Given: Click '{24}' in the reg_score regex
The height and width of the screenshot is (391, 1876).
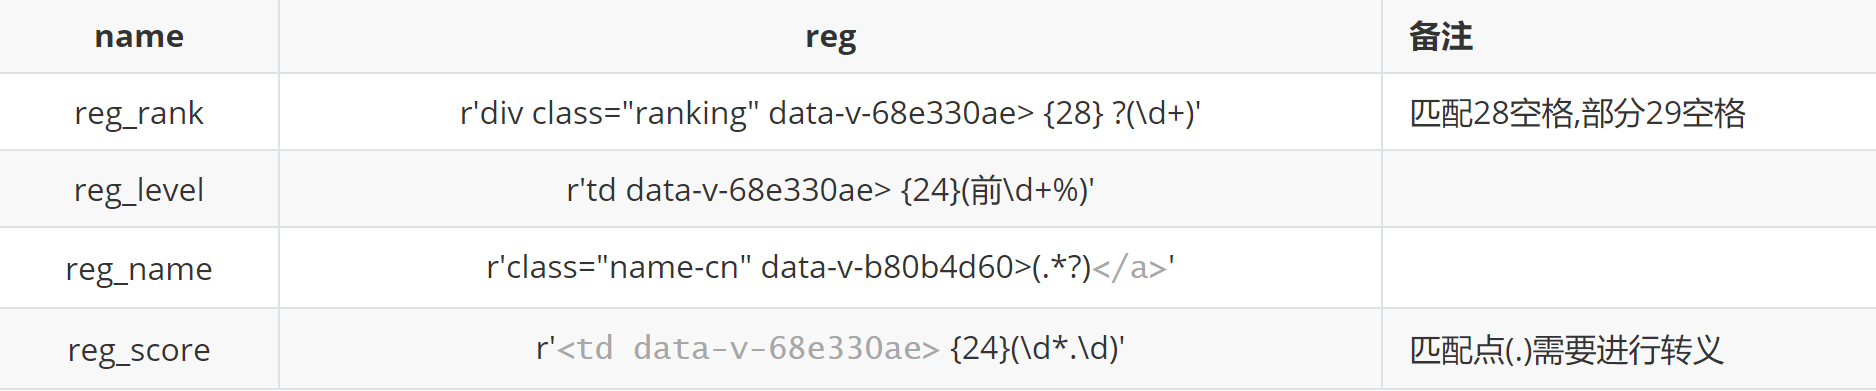Looking at the screenshot, I should click(x=980, y=348).
